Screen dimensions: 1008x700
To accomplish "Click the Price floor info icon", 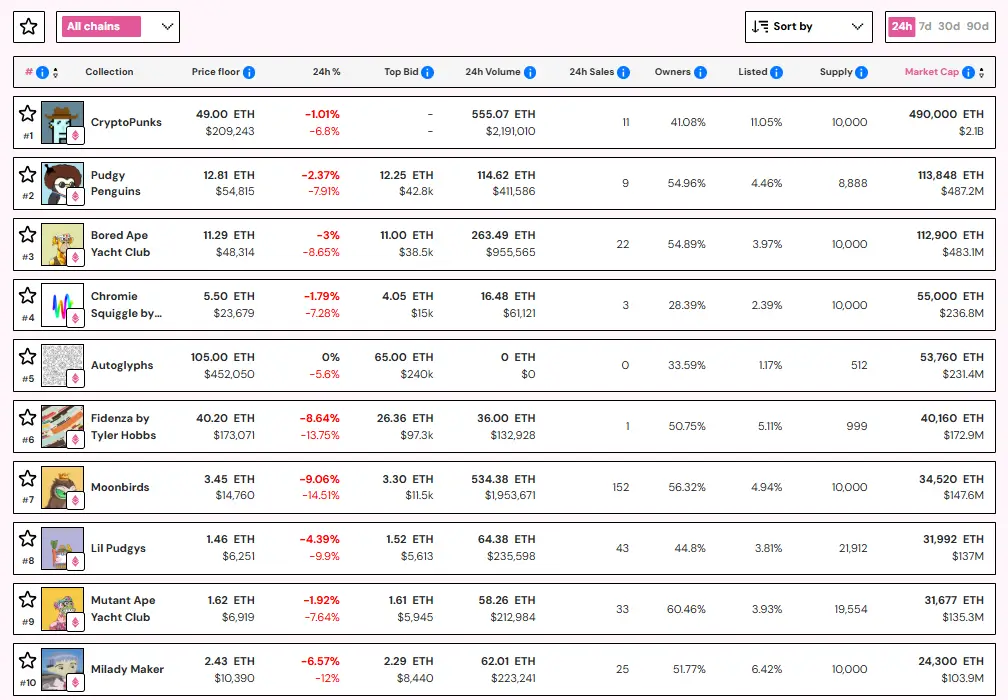I will [249, 73].
